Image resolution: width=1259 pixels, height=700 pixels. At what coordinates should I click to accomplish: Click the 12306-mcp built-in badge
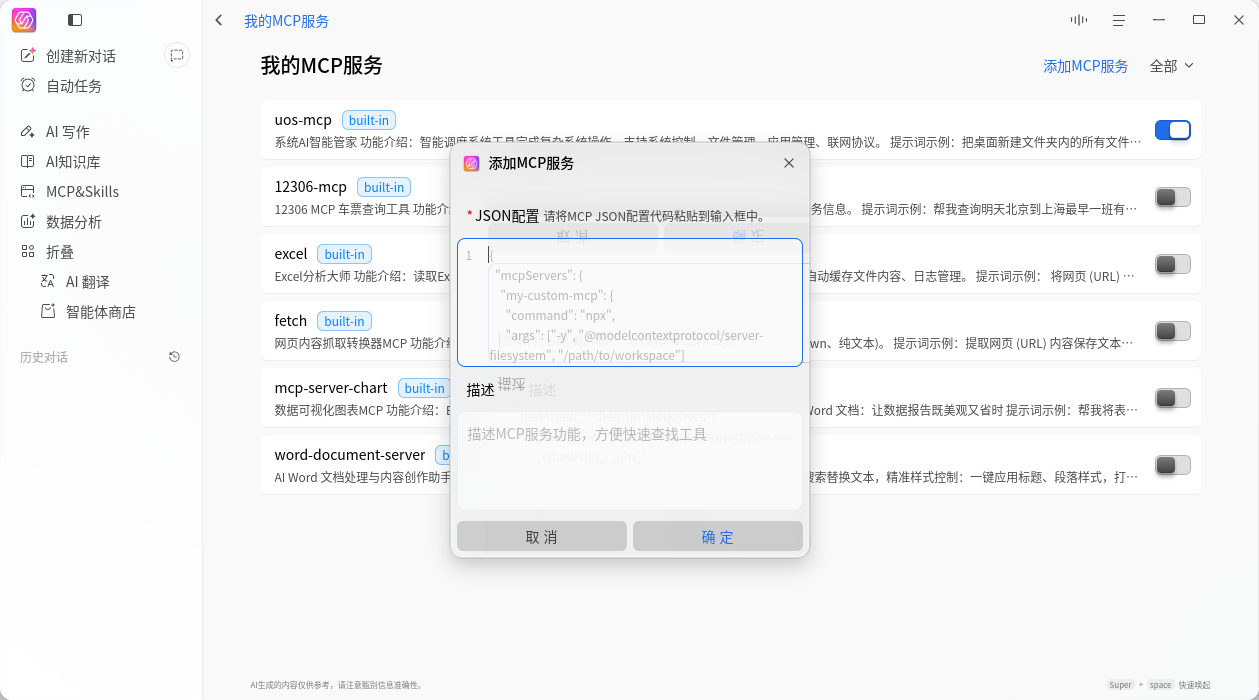tap(384, 187)
